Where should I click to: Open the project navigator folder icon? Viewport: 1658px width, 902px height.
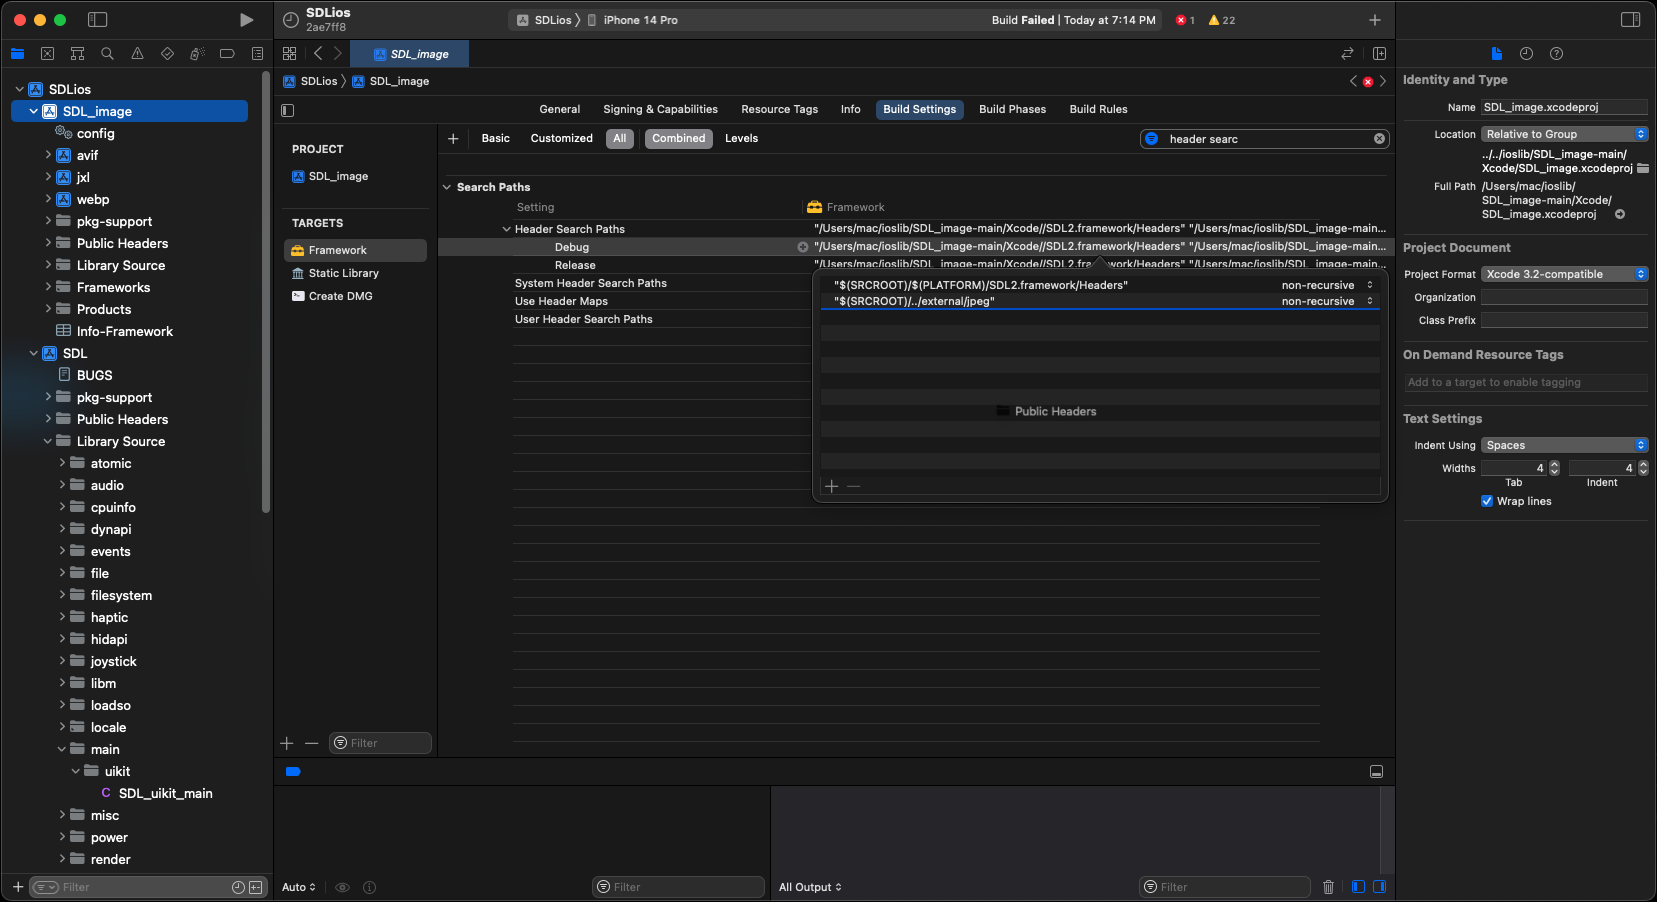17,54
